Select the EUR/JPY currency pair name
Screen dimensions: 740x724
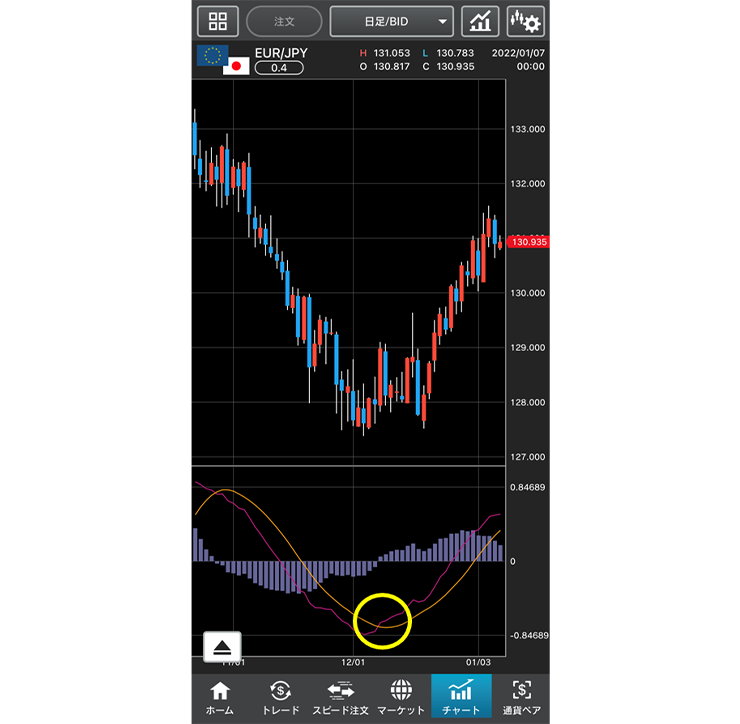coord(284,51)
